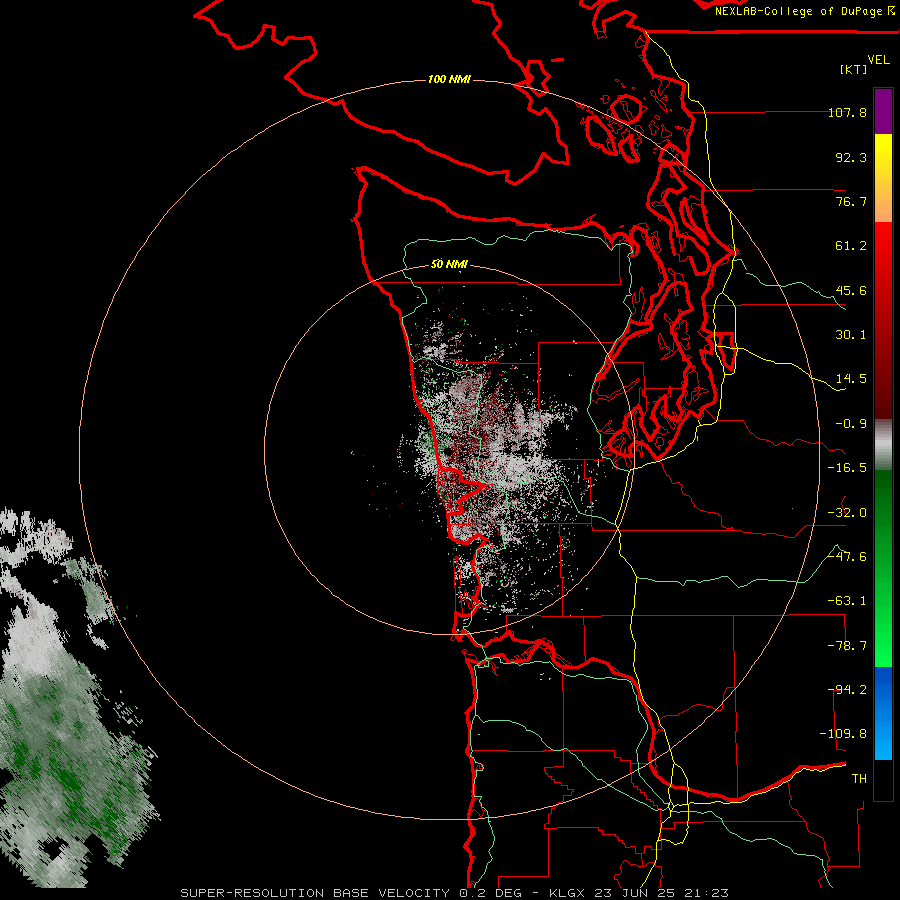
Task: Click the 30.1 velocity scale value
Action: [x=851, y=335]
